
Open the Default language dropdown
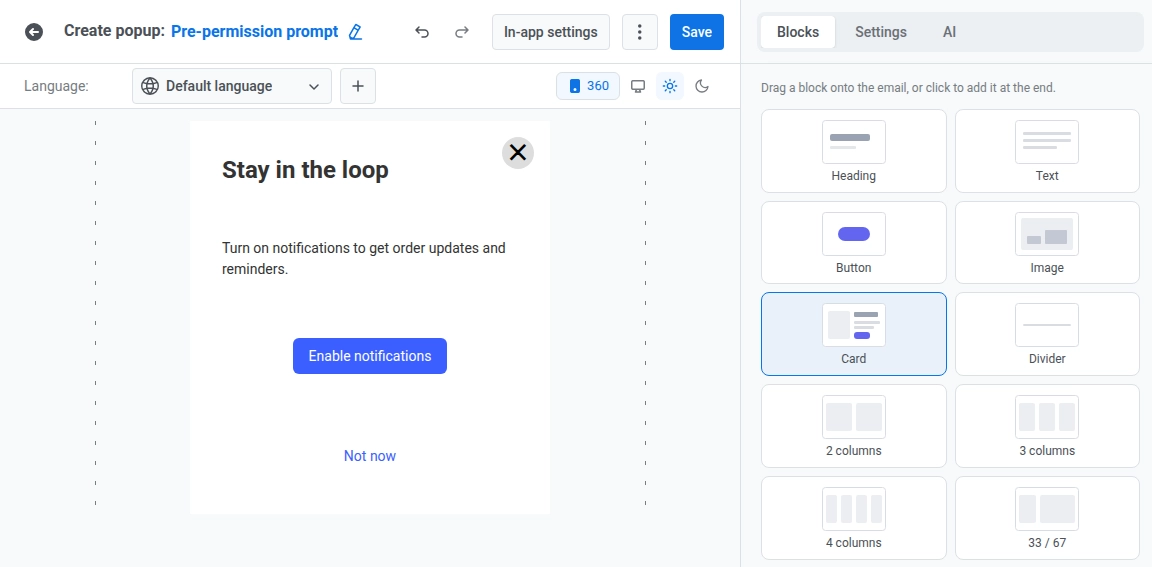tap(232, 86)
